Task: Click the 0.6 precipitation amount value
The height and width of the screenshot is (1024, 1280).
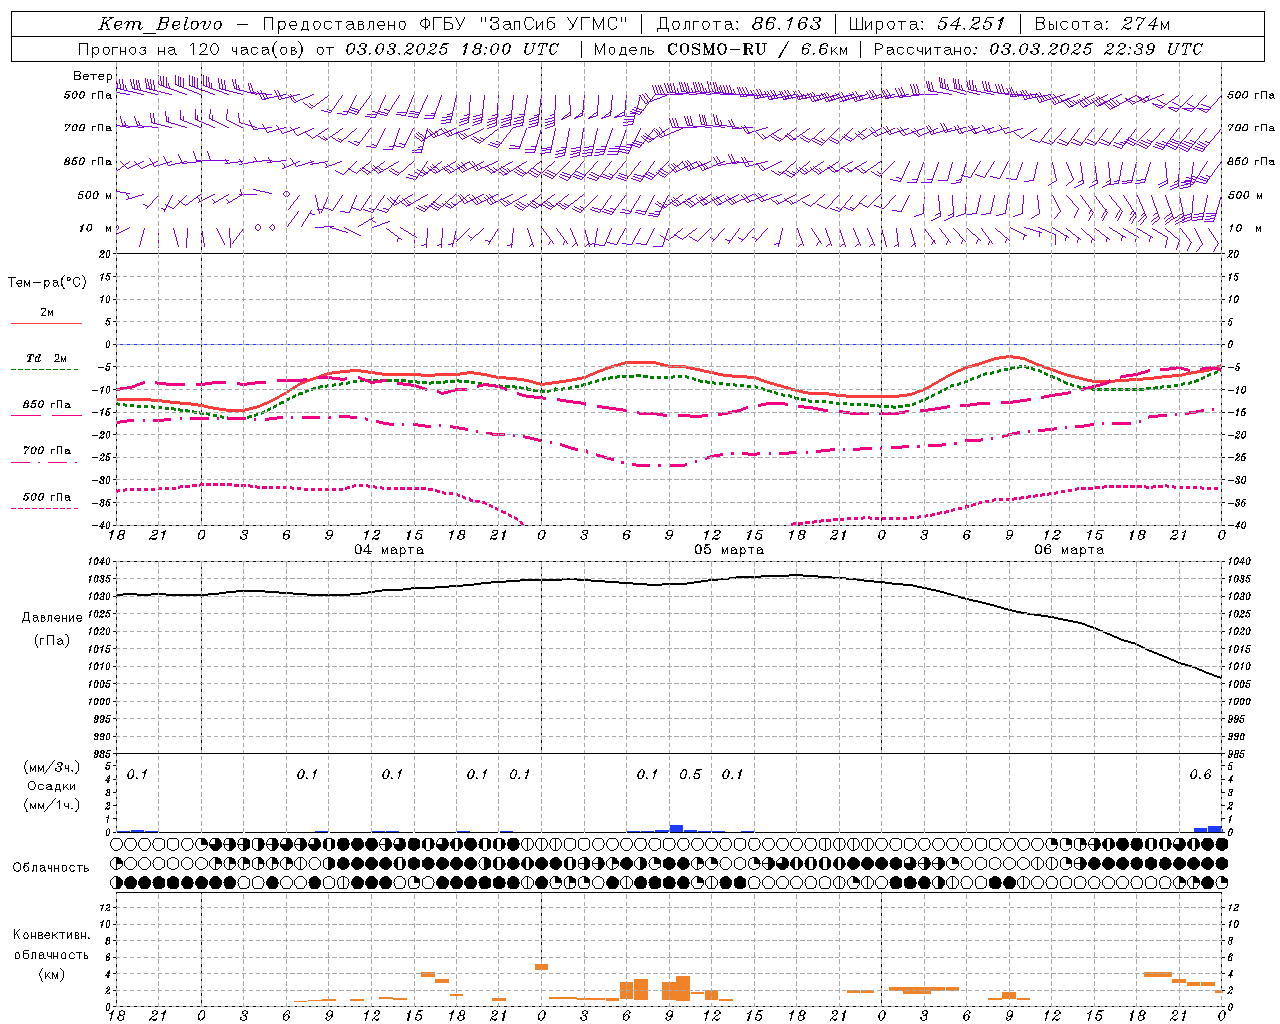Action: tap(1200, 775)
